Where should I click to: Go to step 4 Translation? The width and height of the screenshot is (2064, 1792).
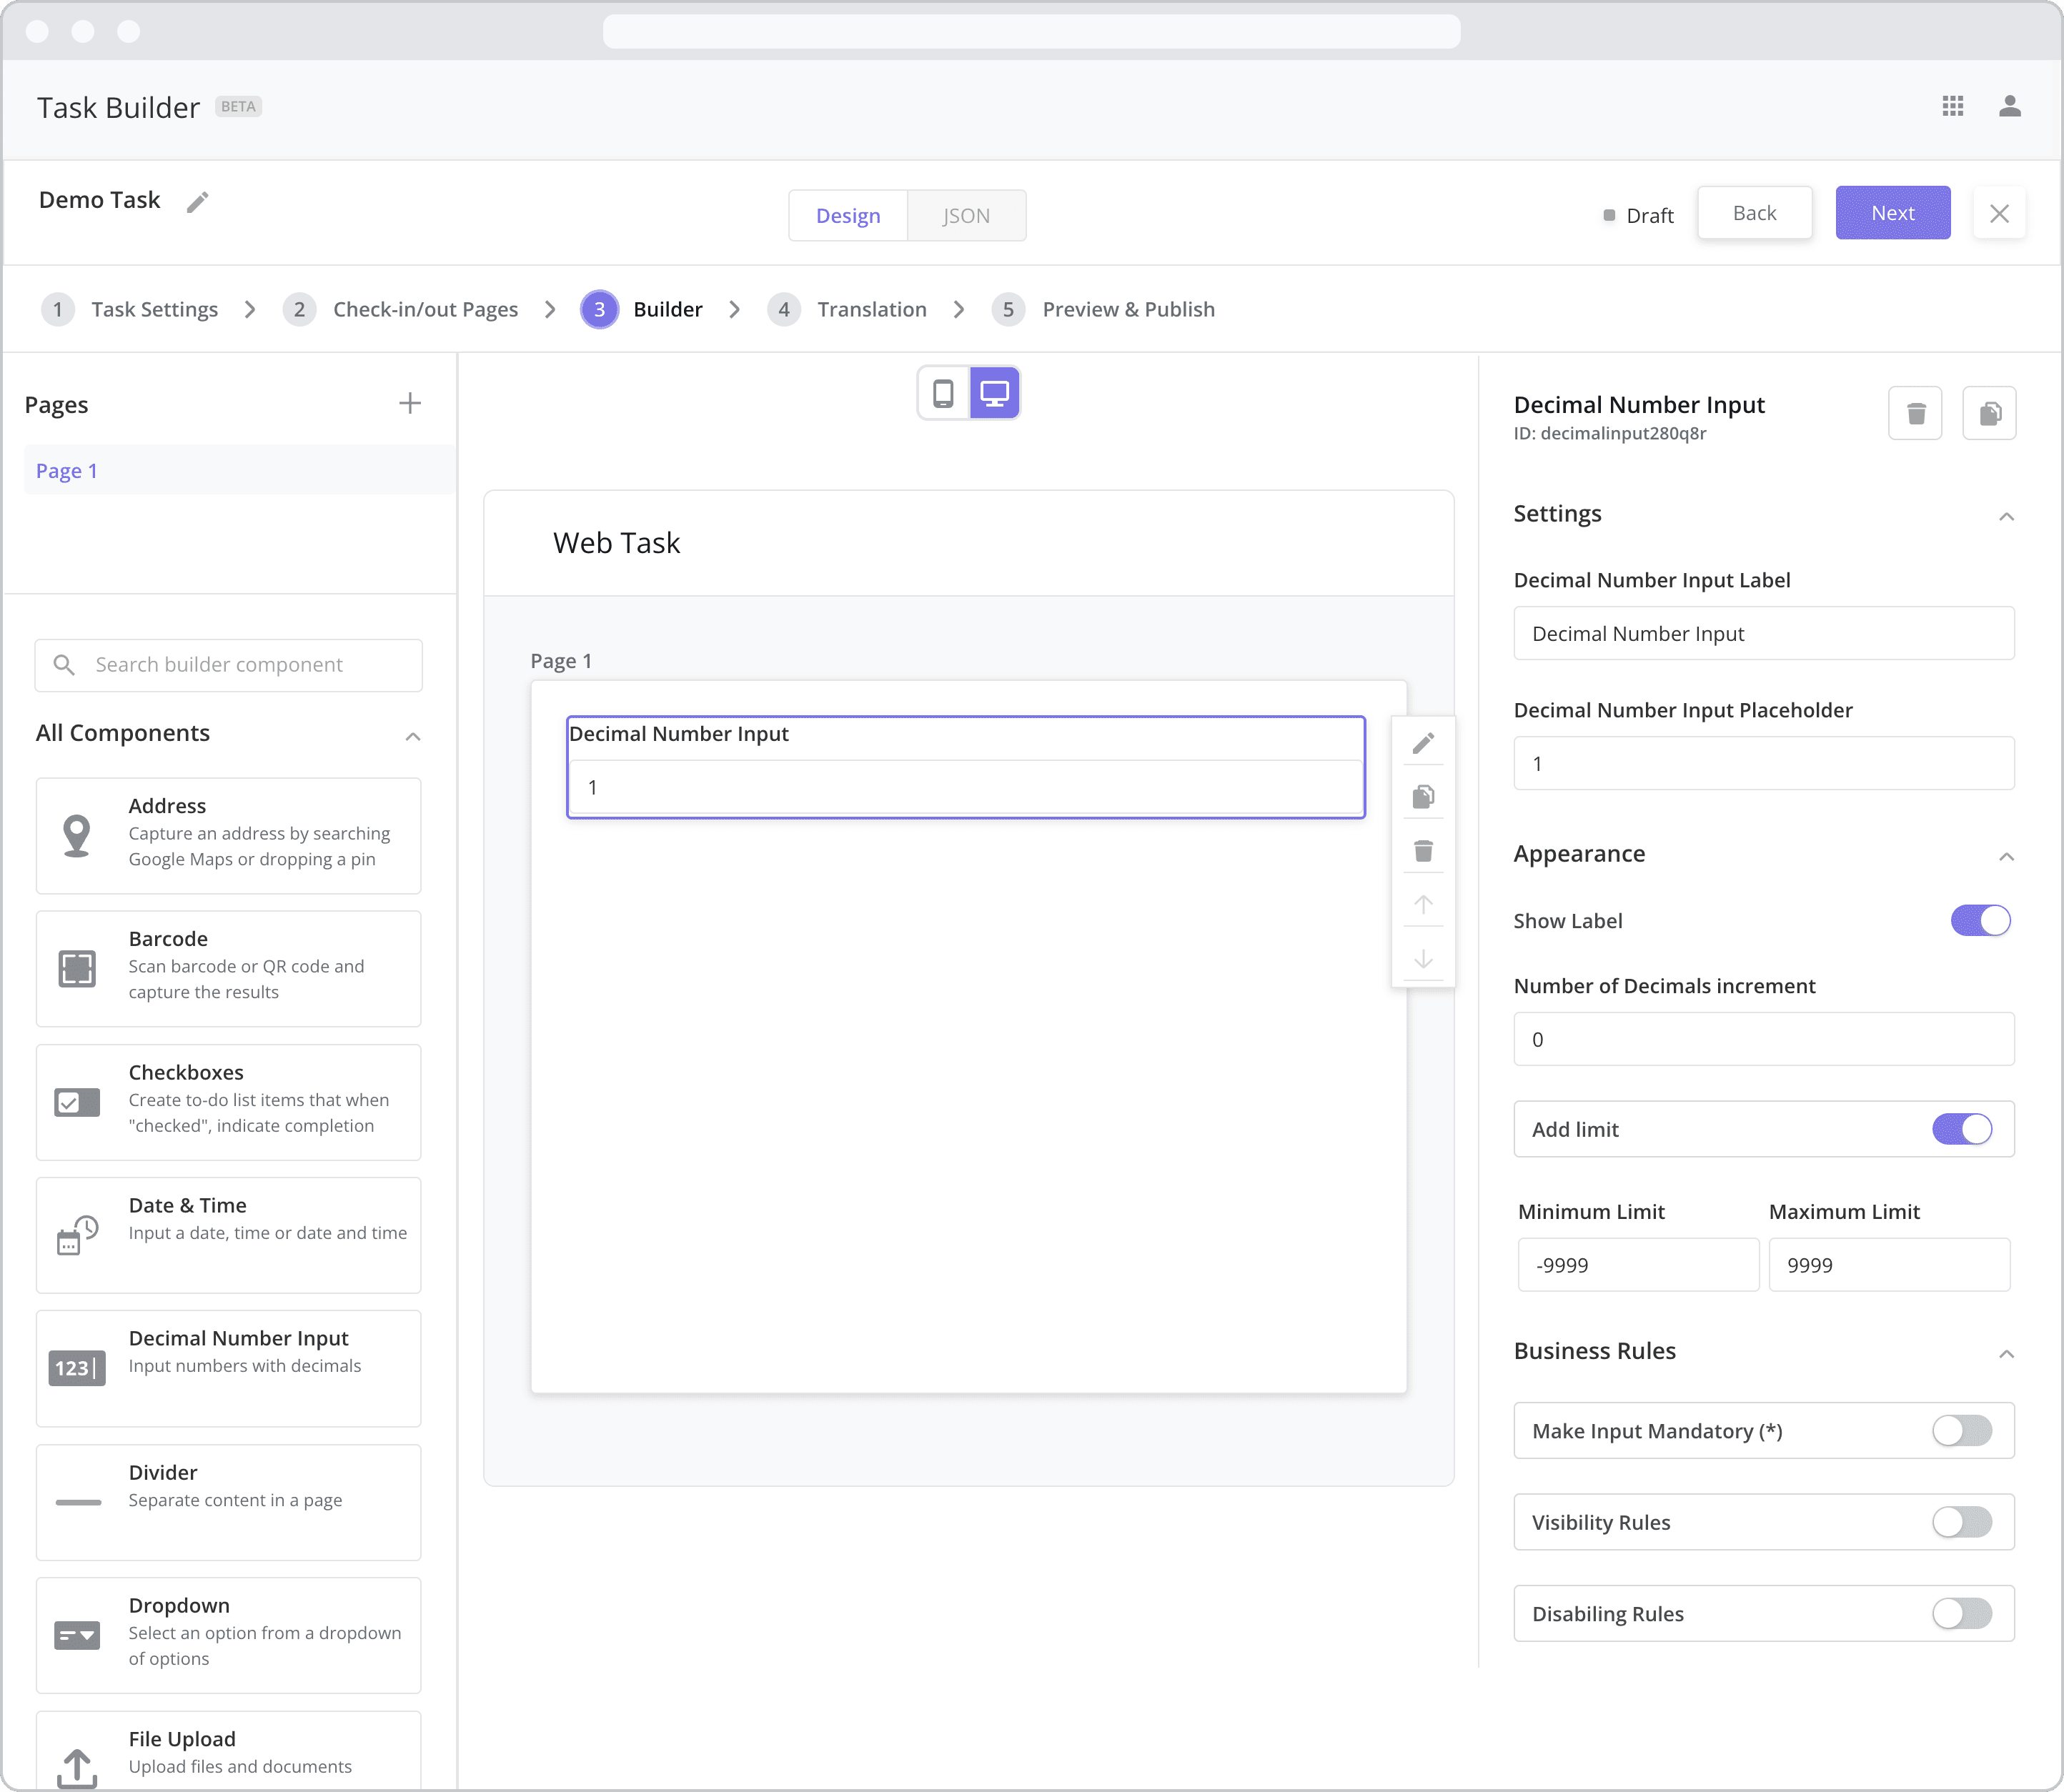(846, 309)
